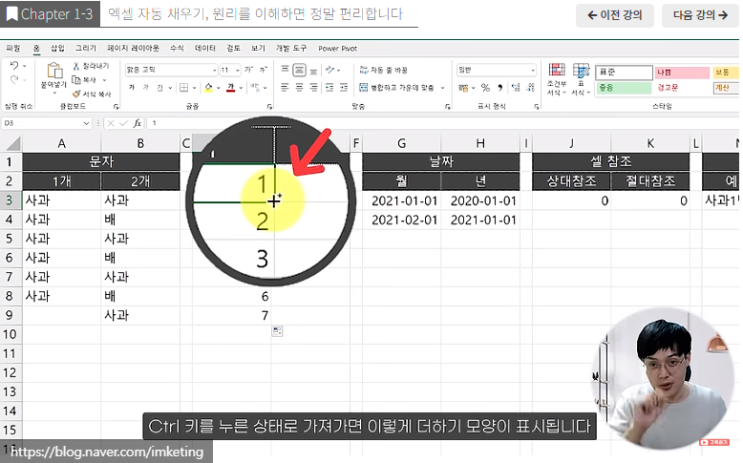
Task: Open the font name dropdown
Action: [214, 70]
